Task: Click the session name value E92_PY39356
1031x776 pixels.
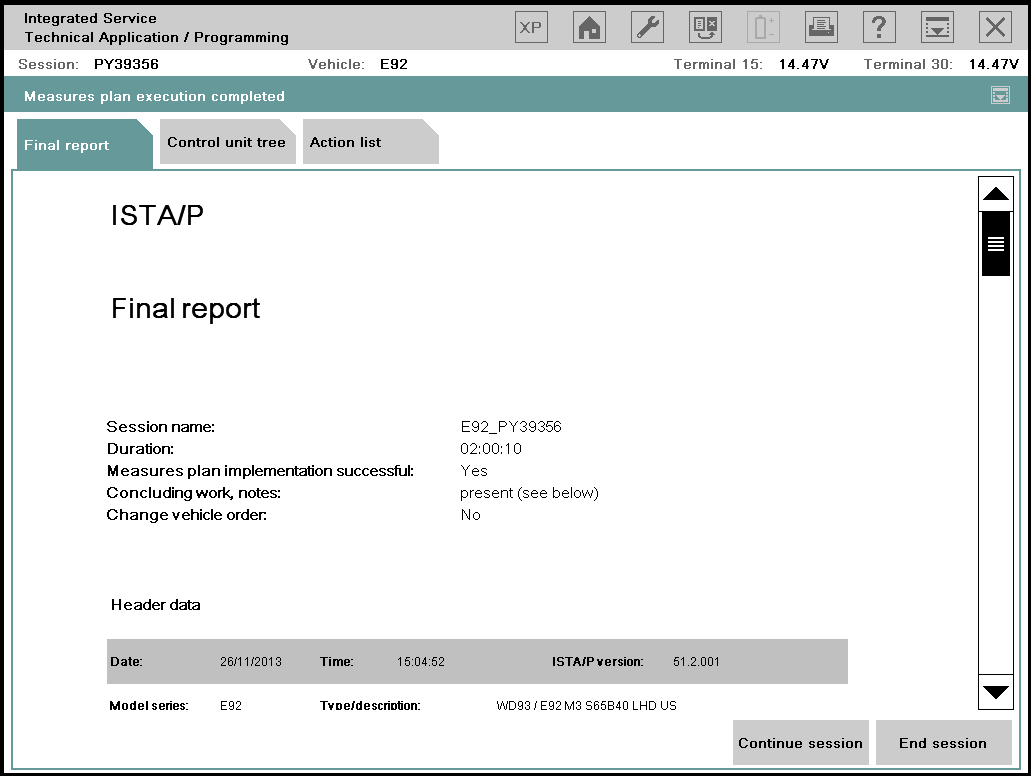Action: pyautogui.click(x=511, y=427)
